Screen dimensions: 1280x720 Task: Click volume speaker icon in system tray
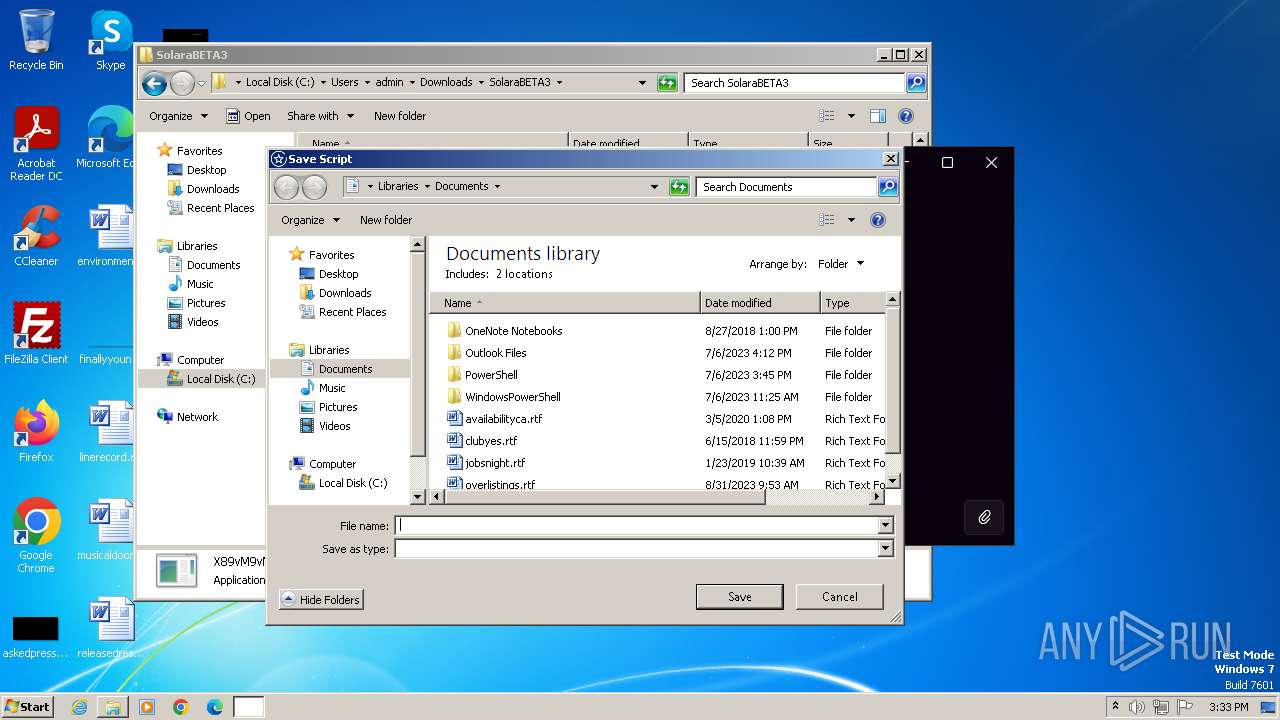(x=1137, y=707)
